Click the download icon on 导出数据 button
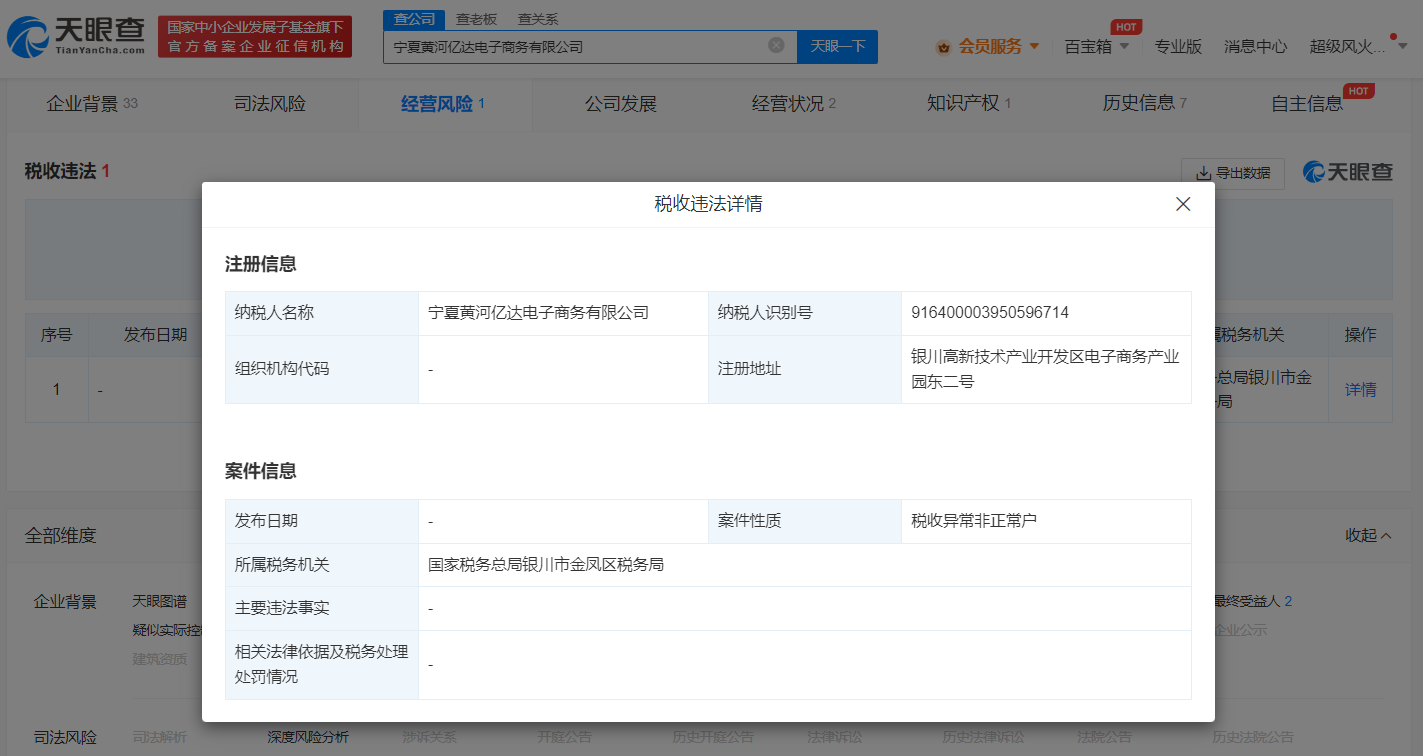Image resolution: width=1423 pixels, height=756 pixels. pos(1205,173)
